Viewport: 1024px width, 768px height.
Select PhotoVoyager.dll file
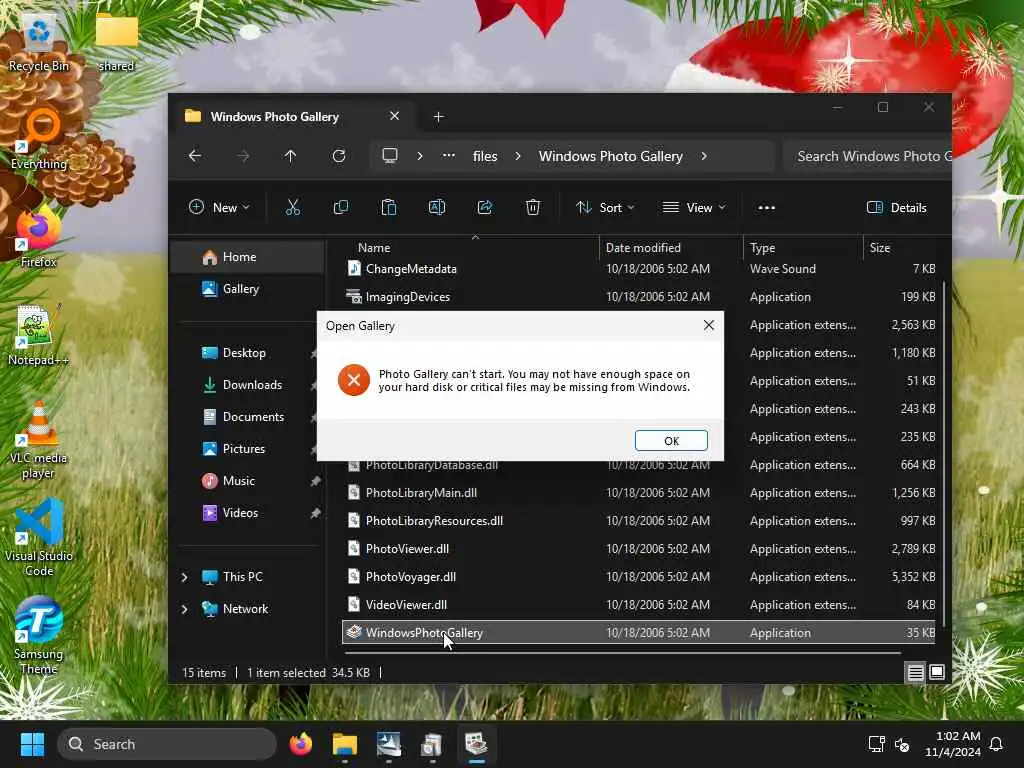(639, 577)
